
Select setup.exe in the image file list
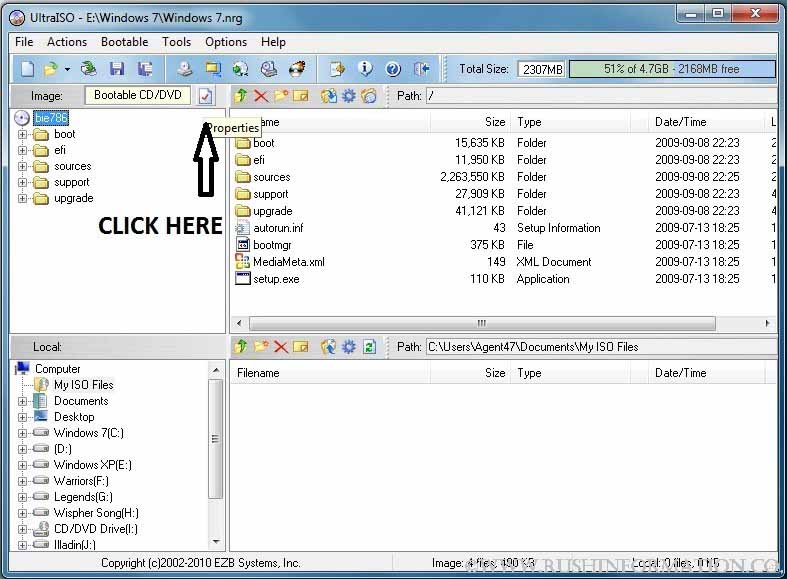pos(276,279)
